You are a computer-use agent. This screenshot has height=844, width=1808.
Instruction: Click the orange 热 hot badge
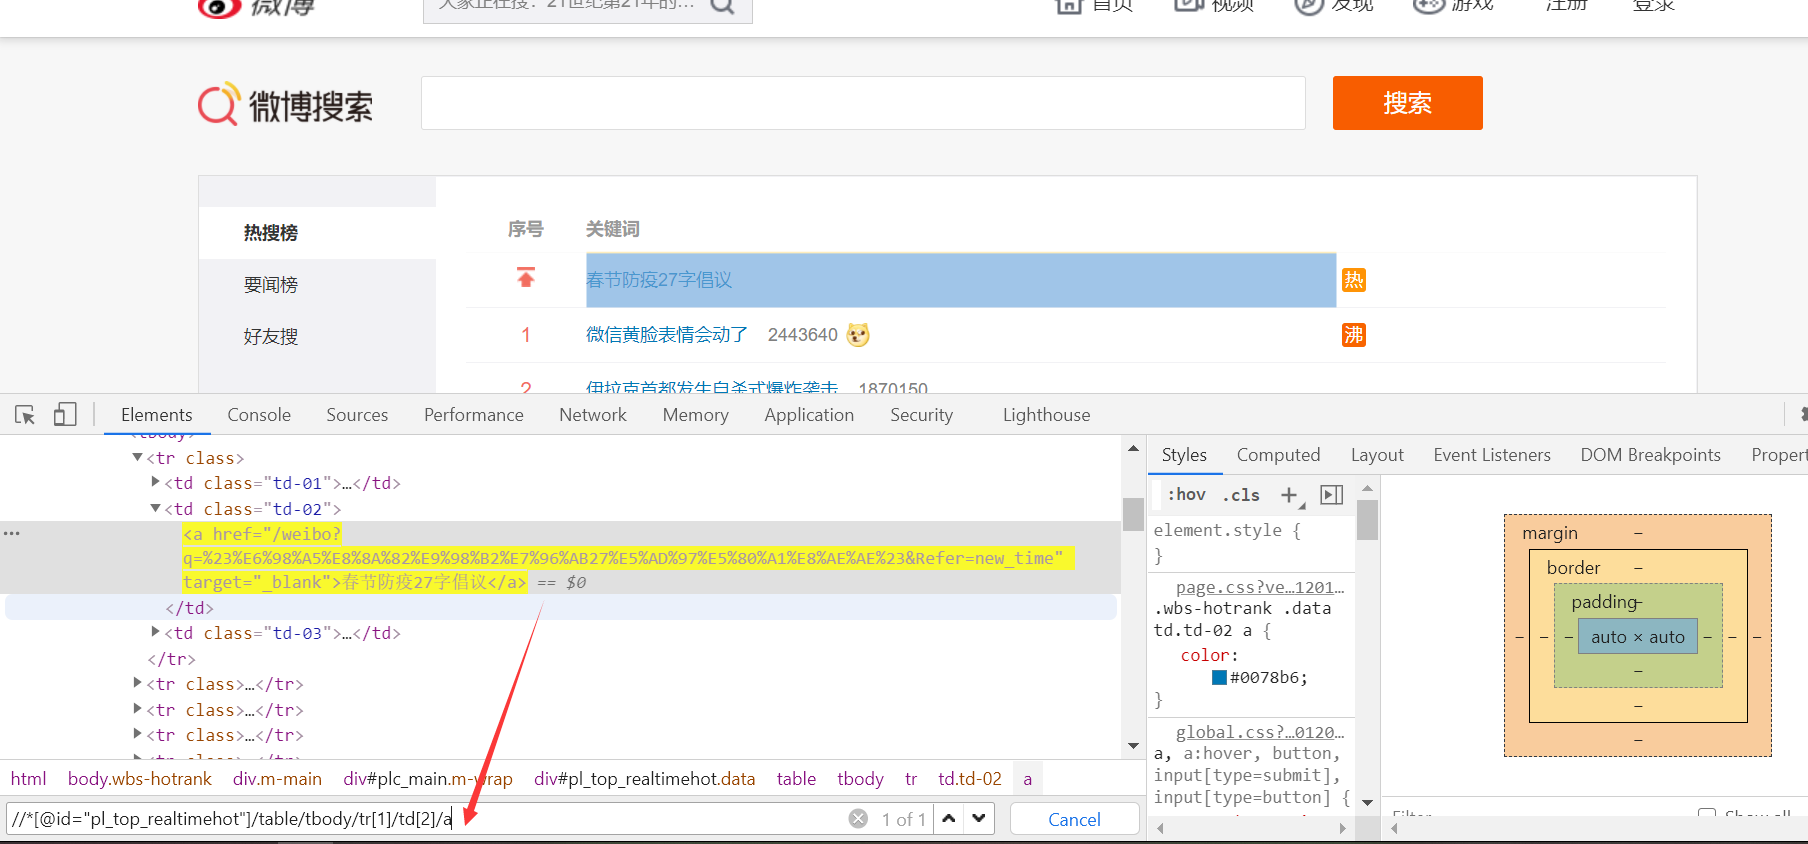[1354, 280]
